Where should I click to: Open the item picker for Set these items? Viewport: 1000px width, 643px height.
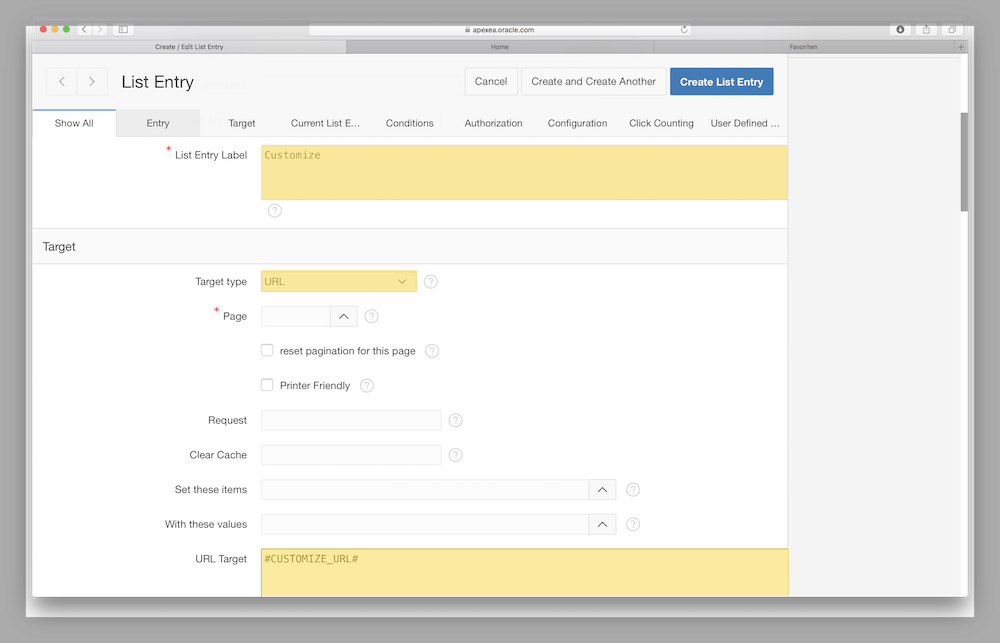click(x=602, y=489)
